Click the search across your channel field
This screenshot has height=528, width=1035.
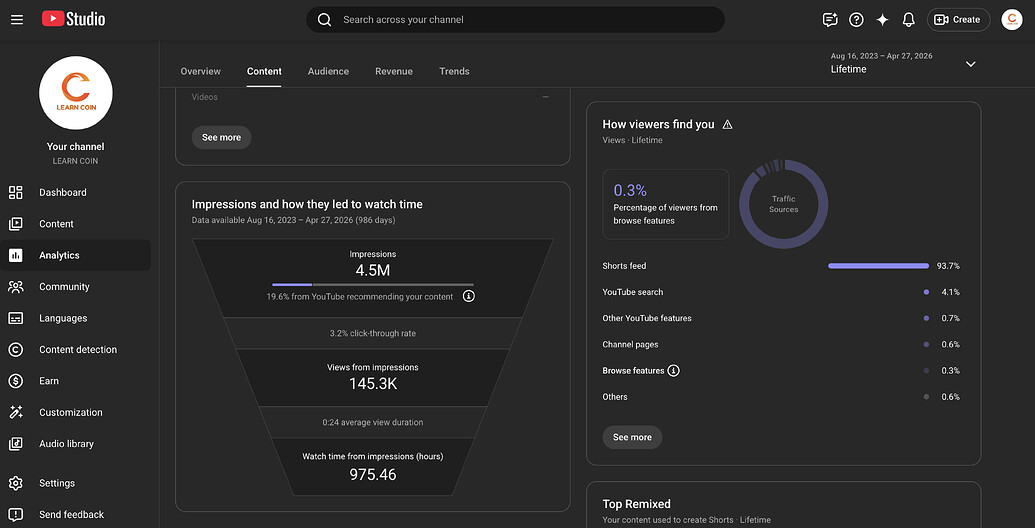(x=516, y=20)
